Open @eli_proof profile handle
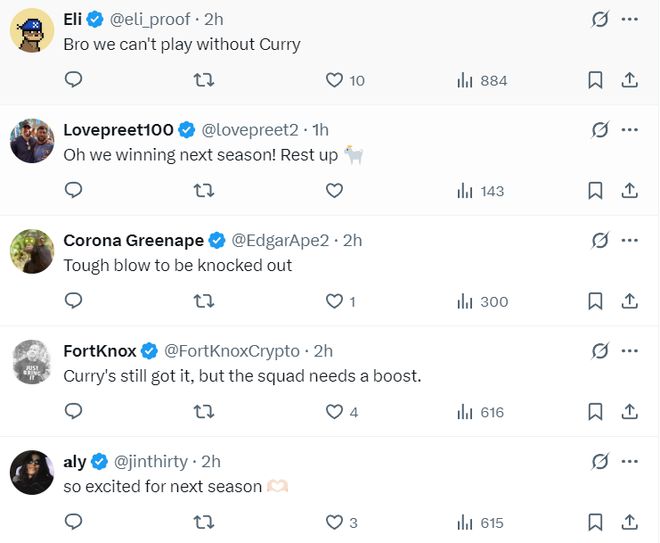This screenshot has height=543, width=660. click(x=151, y=19)
